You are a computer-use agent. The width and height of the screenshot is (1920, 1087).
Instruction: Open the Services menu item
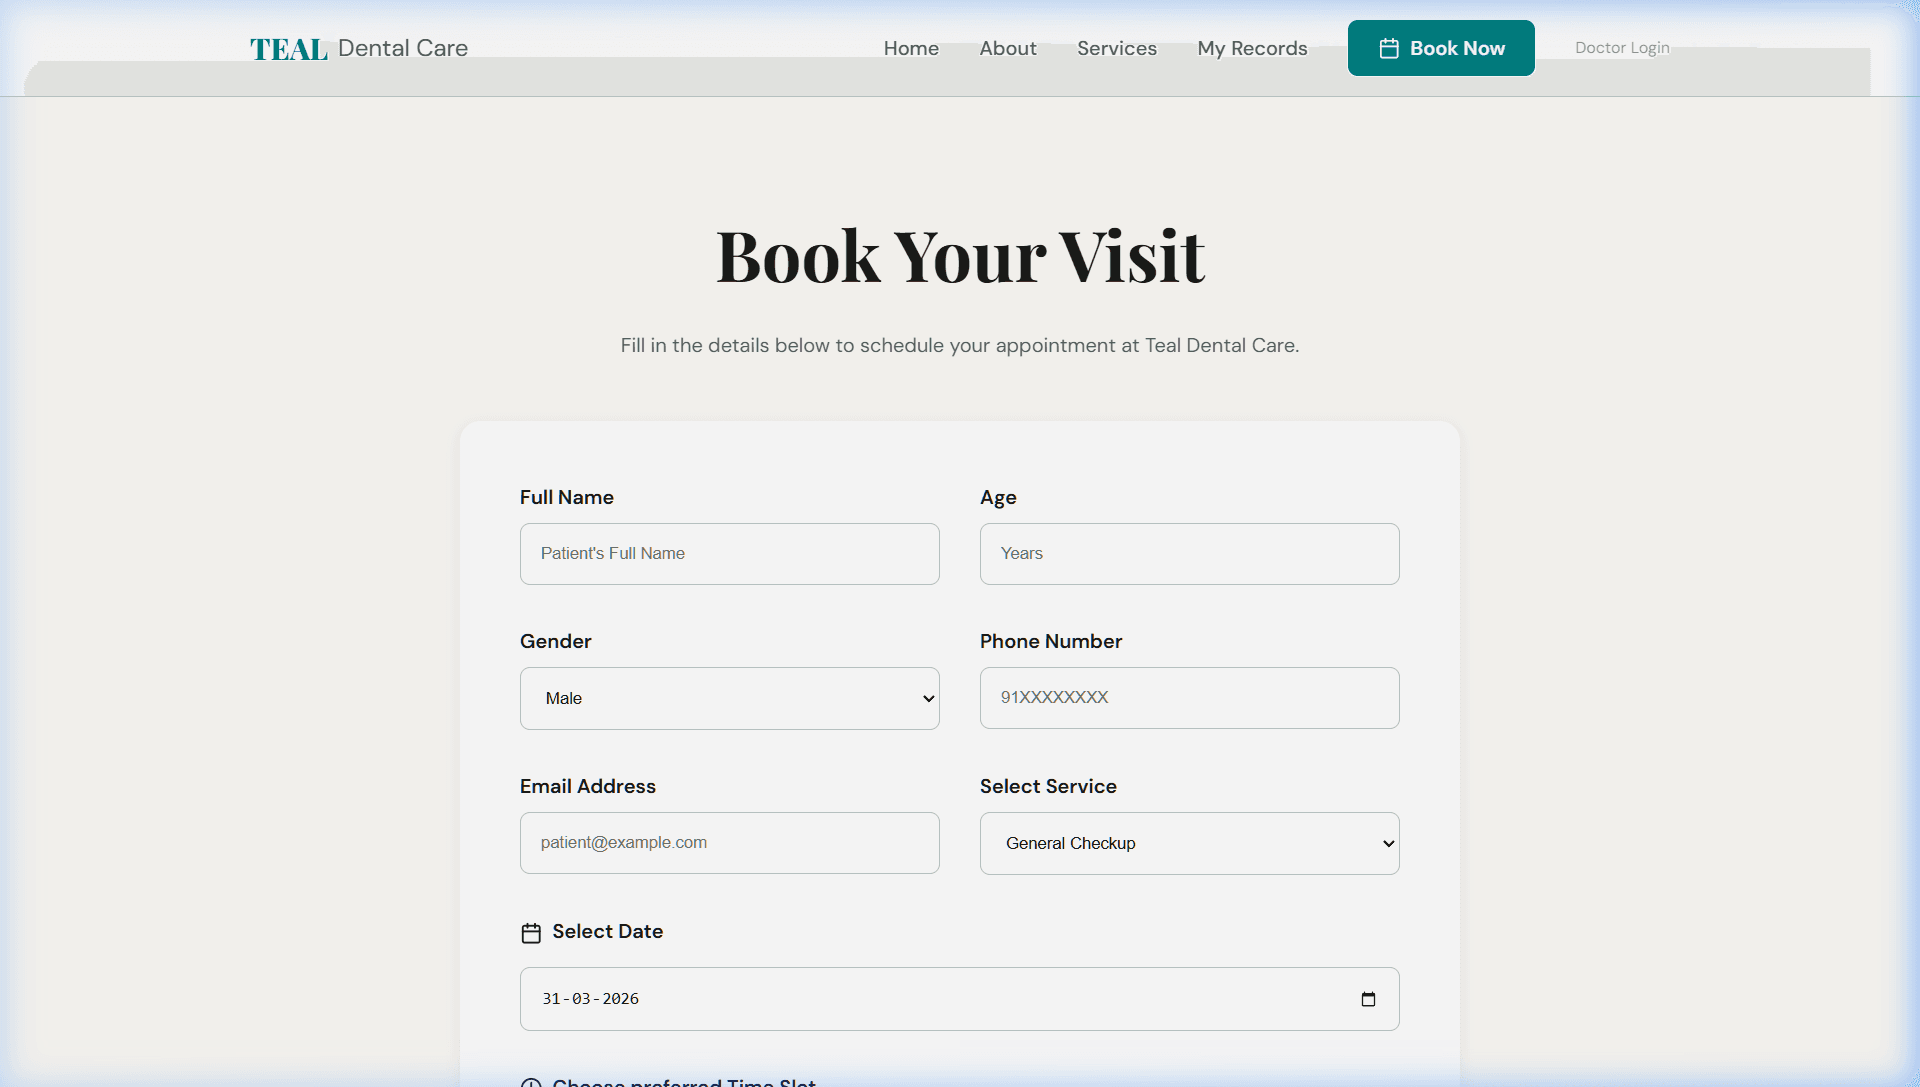(1117, 48)
